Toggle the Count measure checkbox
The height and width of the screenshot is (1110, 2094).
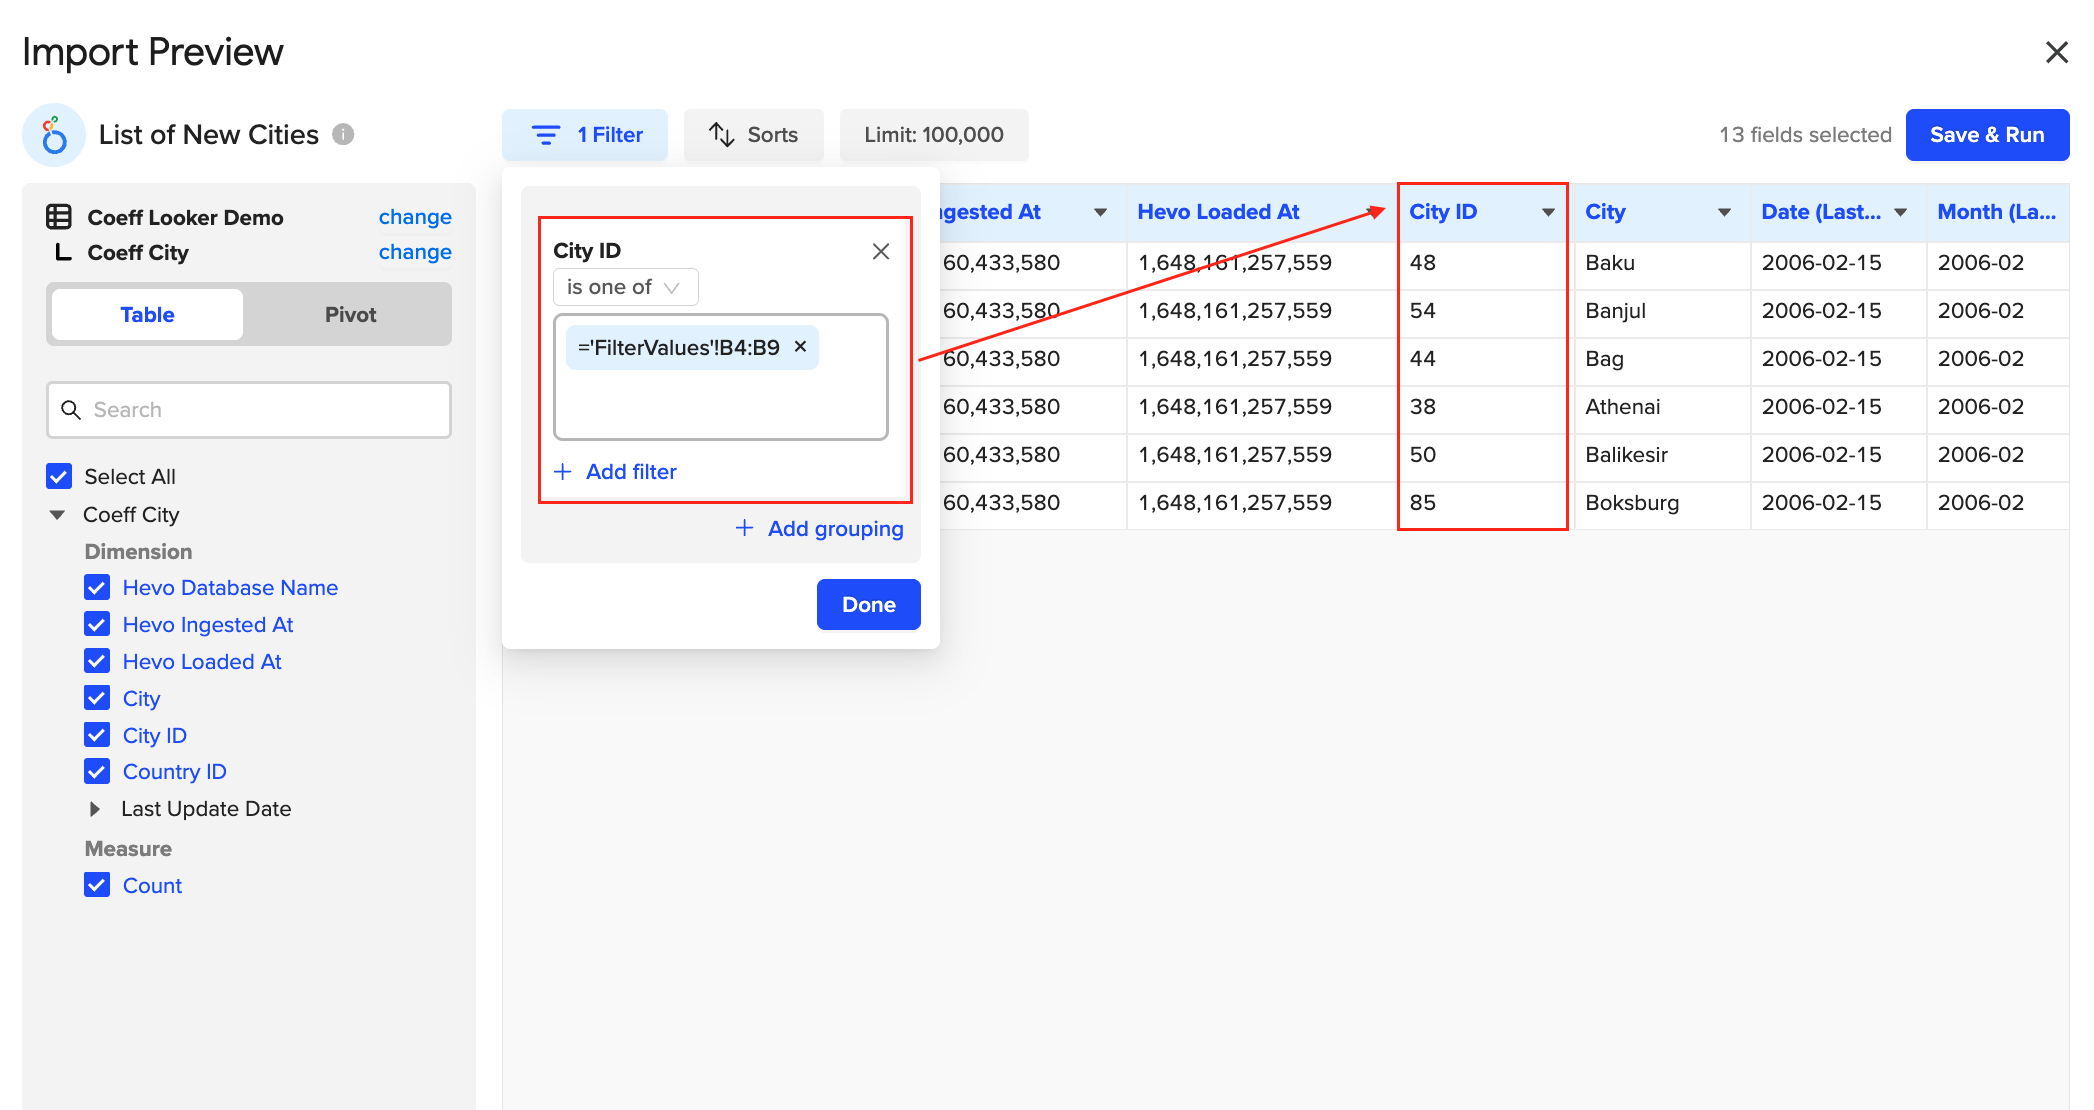tap(97, 885)
